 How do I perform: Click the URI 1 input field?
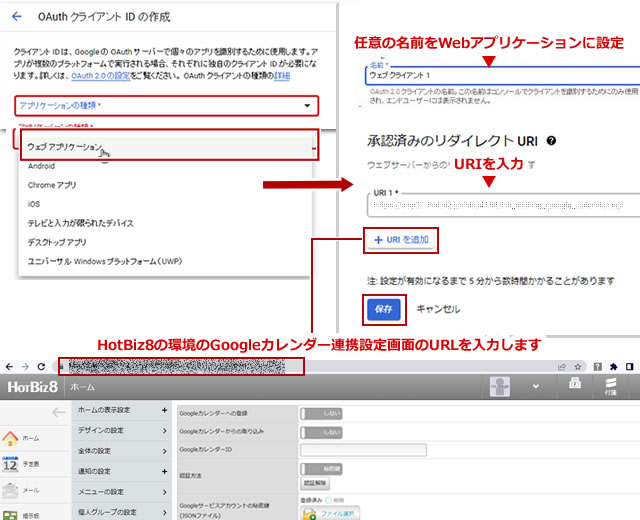point(504,205)
